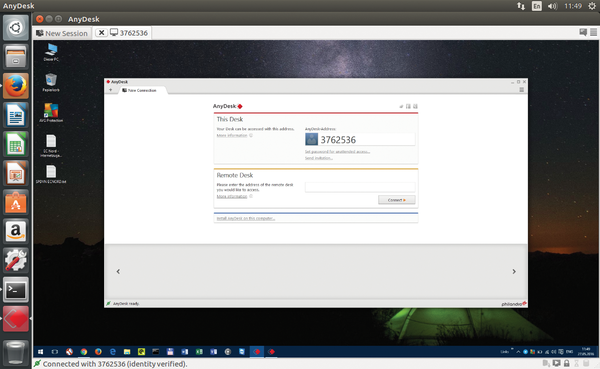This screenshot has width=600, height=369.
Task: Click the clock on the remote Windows taskbar
Action: point(586,351)
